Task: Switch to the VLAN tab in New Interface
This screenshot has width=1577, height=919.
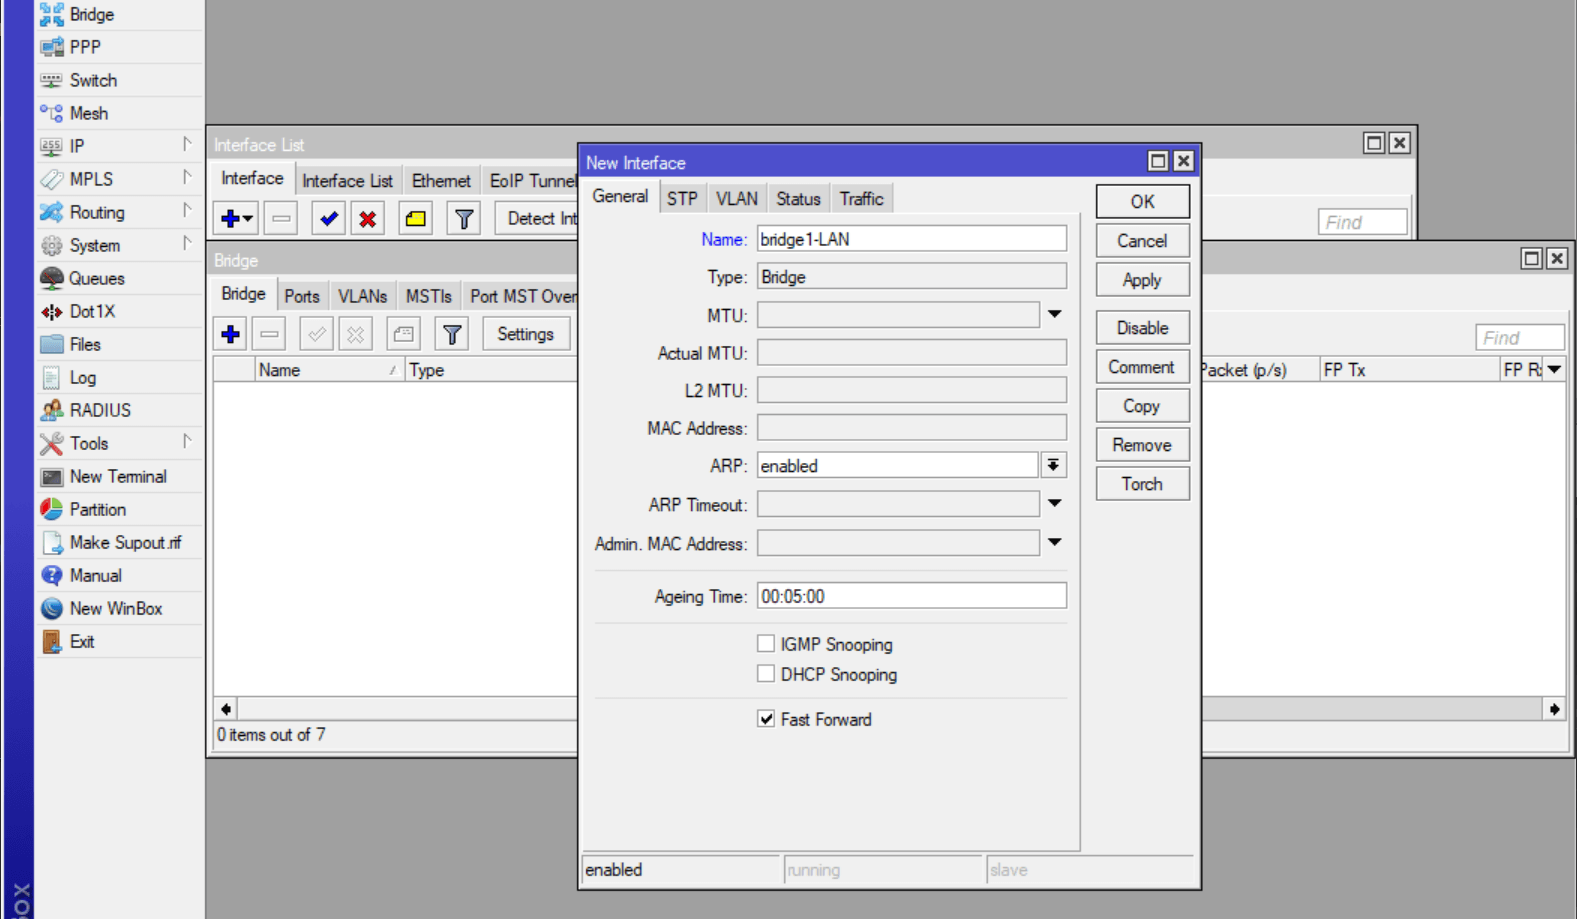Action: tap(736, 199)
